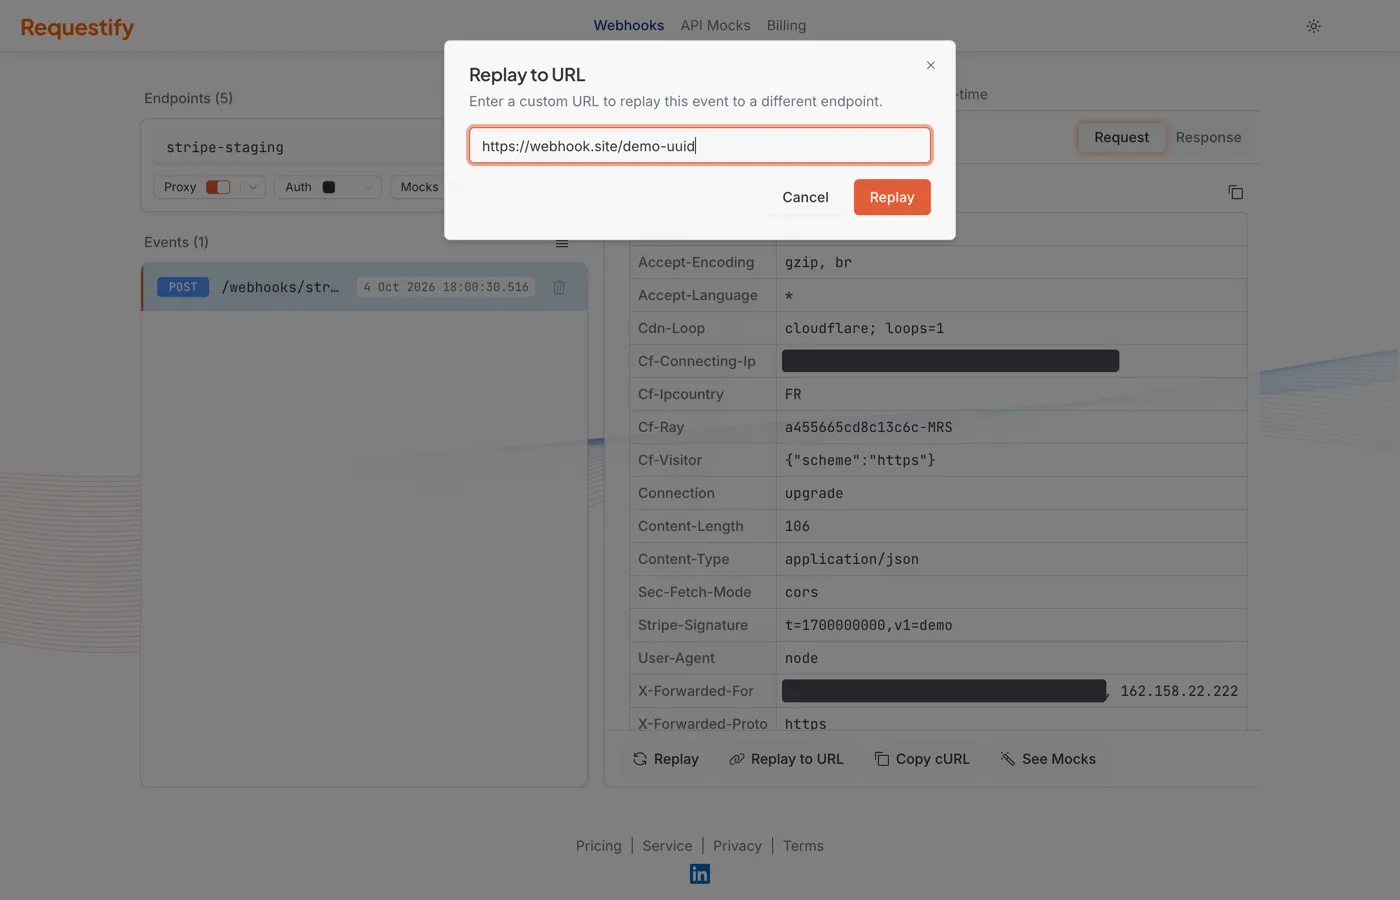Image resolution: width=1400 pixels, height=900 pixels.
Task: Click Replay to URL in bottom toolbar
Action: (786, 760)
